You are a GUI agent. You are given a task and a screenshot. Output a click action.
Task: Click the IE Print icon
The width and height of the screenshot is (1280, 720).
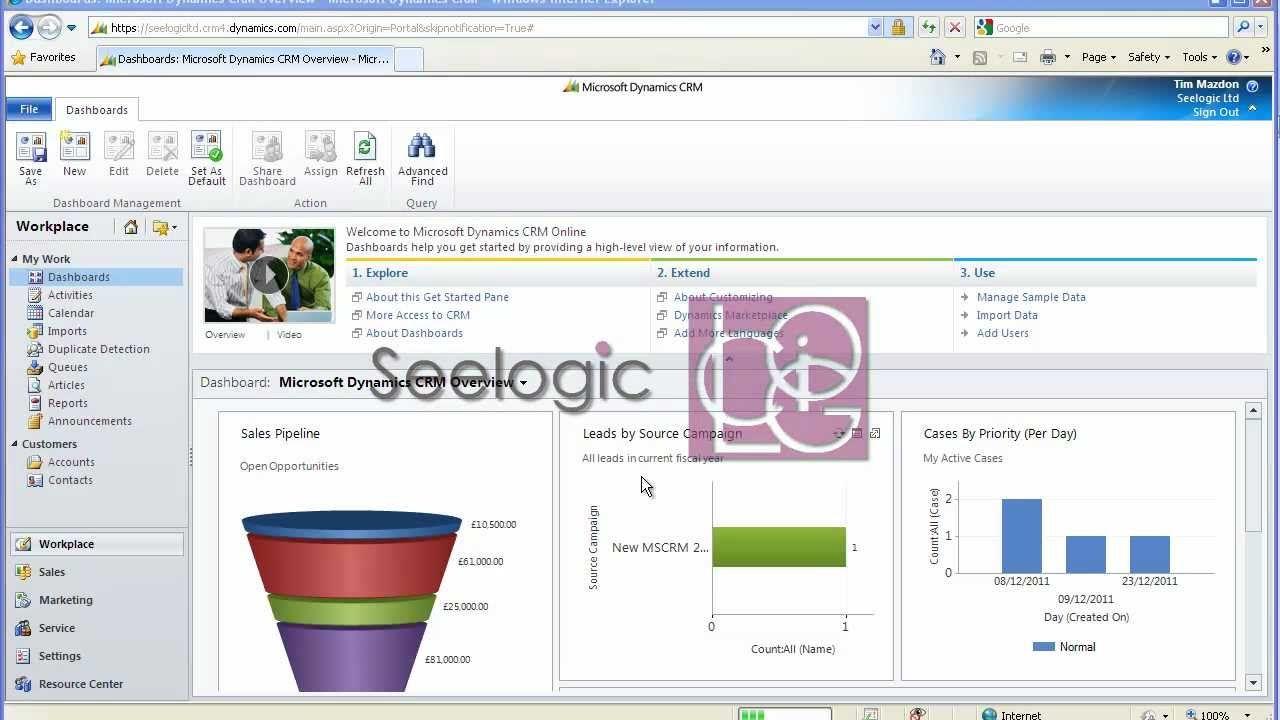[1048, 58]
